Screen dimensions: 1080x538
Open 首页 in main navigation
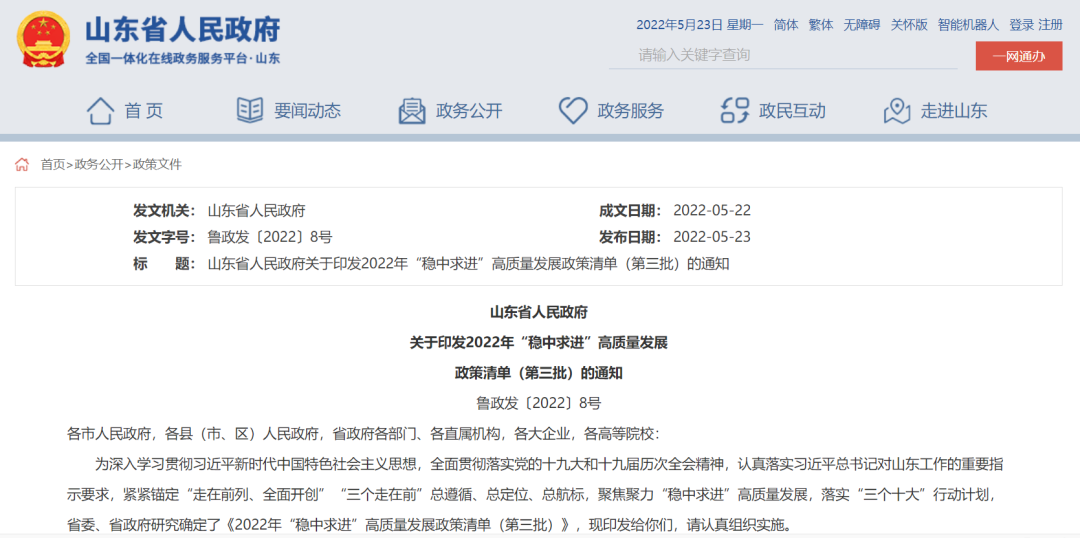tap(144, 111)
